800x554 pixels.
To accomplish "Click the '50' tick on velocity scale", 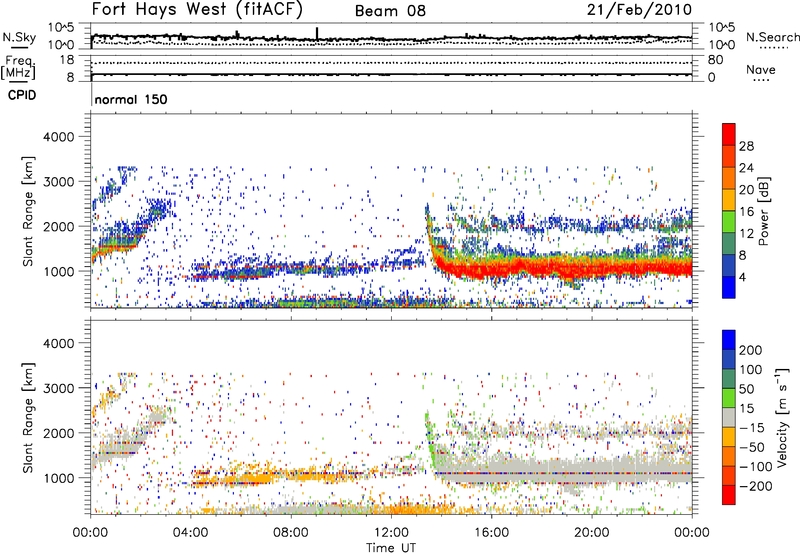I will point(746,389).
